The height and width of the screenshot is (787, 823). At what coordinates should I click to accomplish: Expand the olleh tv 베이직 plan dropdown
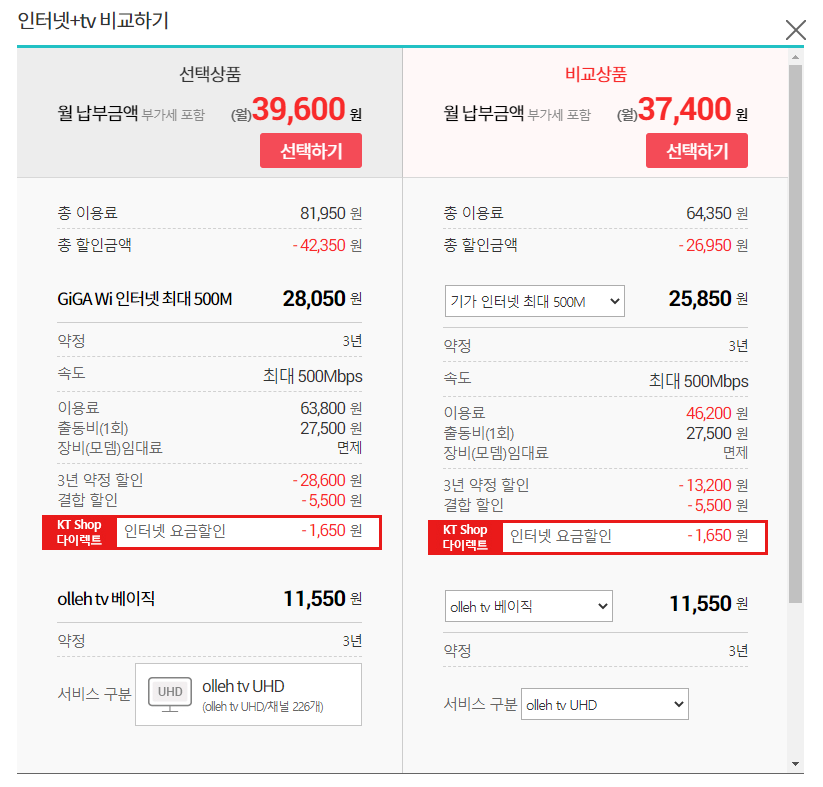[528, 606]
